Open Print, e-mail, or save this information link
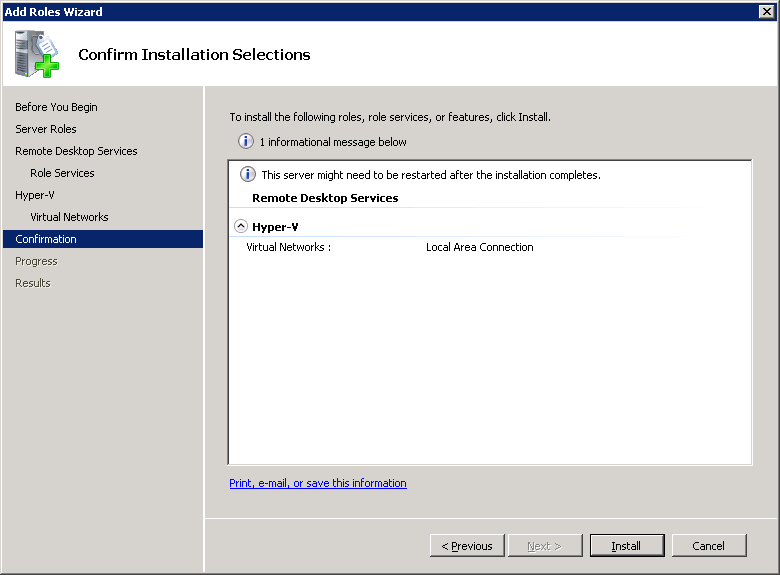The height and width of the screenshot is (575, 780). click(x=318, y=483)
